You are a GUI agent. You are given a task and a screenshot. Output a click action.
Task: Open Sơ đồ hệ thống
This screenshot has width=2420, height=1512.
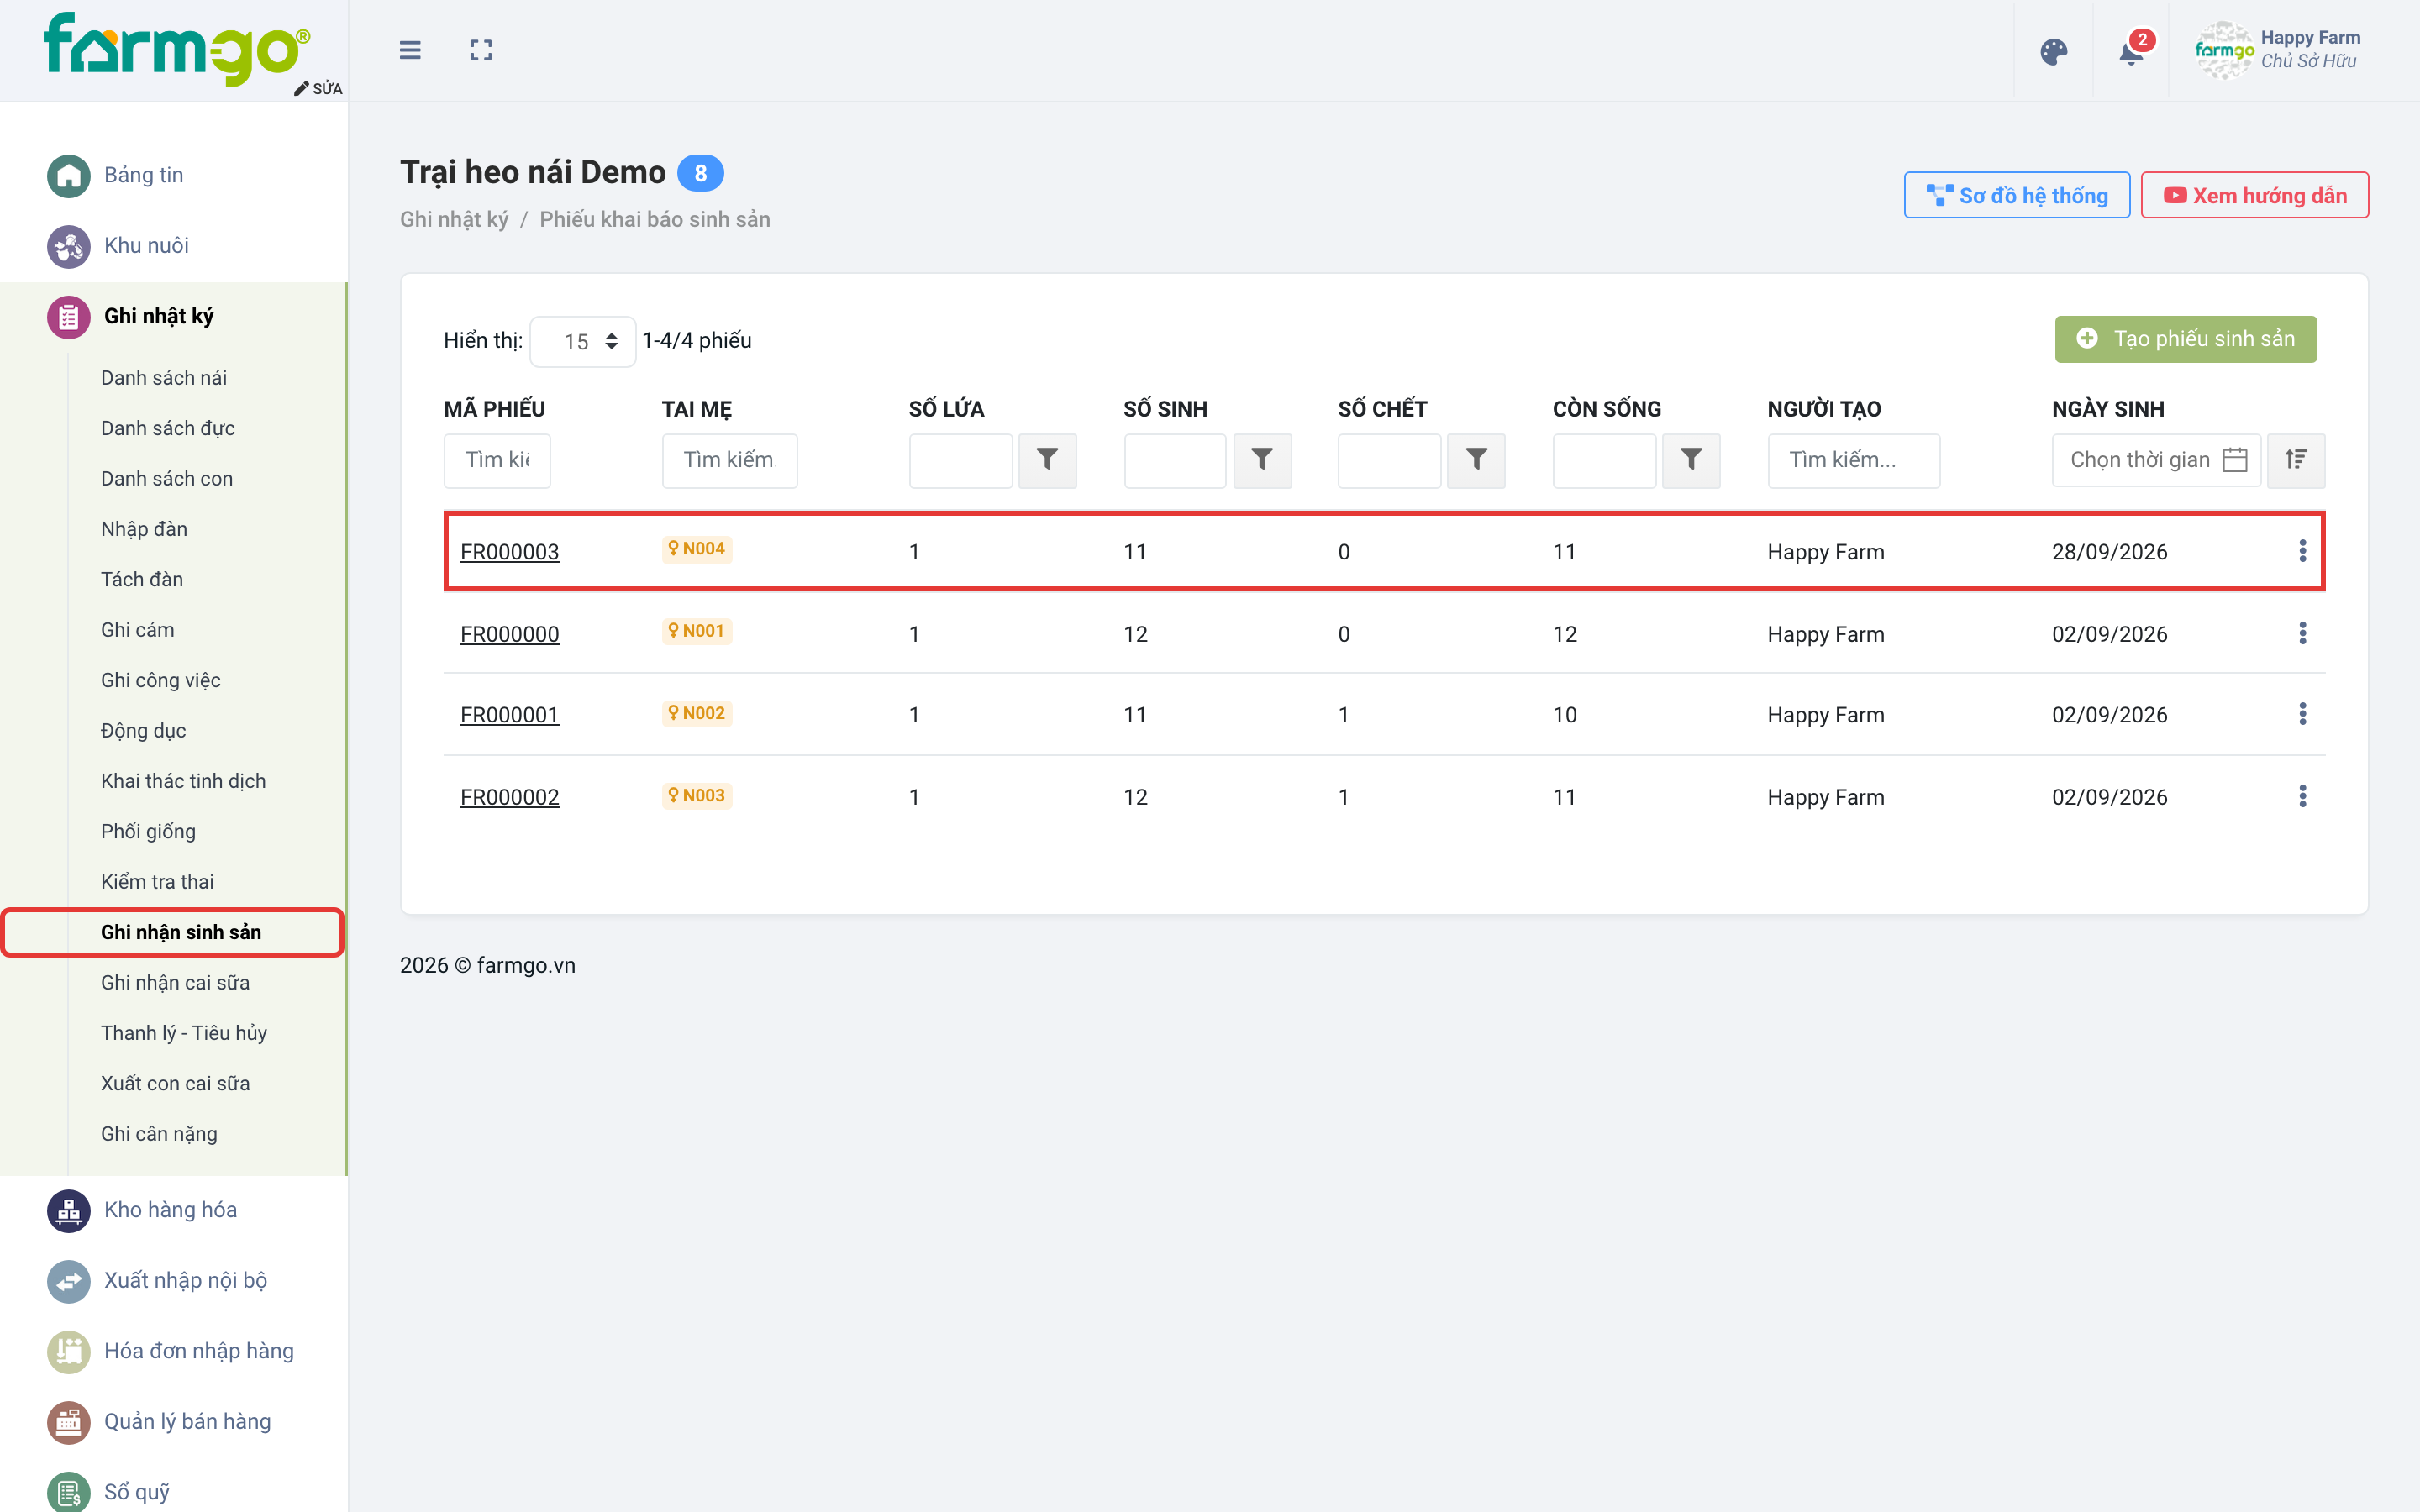[x=2017, y=195]
